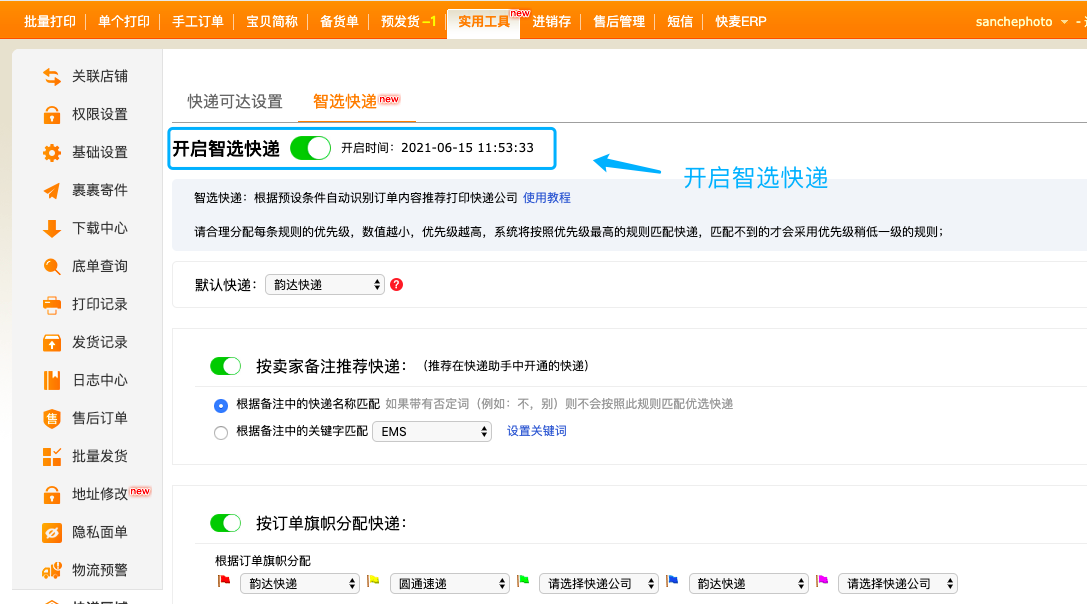
Task: Open the 短信 menu
Action: (x=680, y=21)
